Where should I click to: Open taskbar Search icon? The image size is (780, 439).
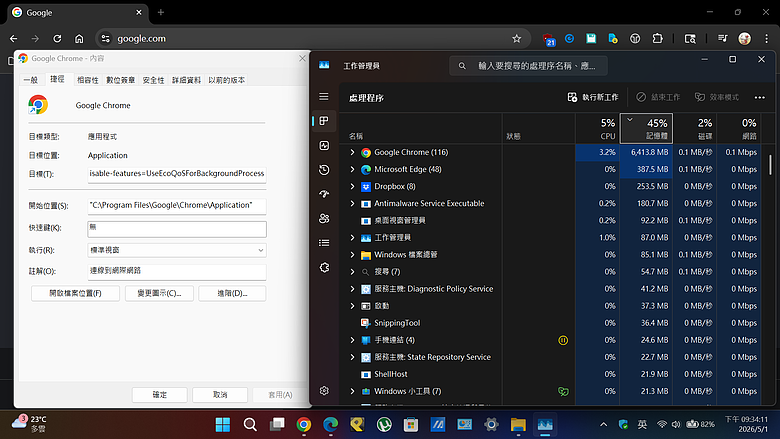[250, 425]
